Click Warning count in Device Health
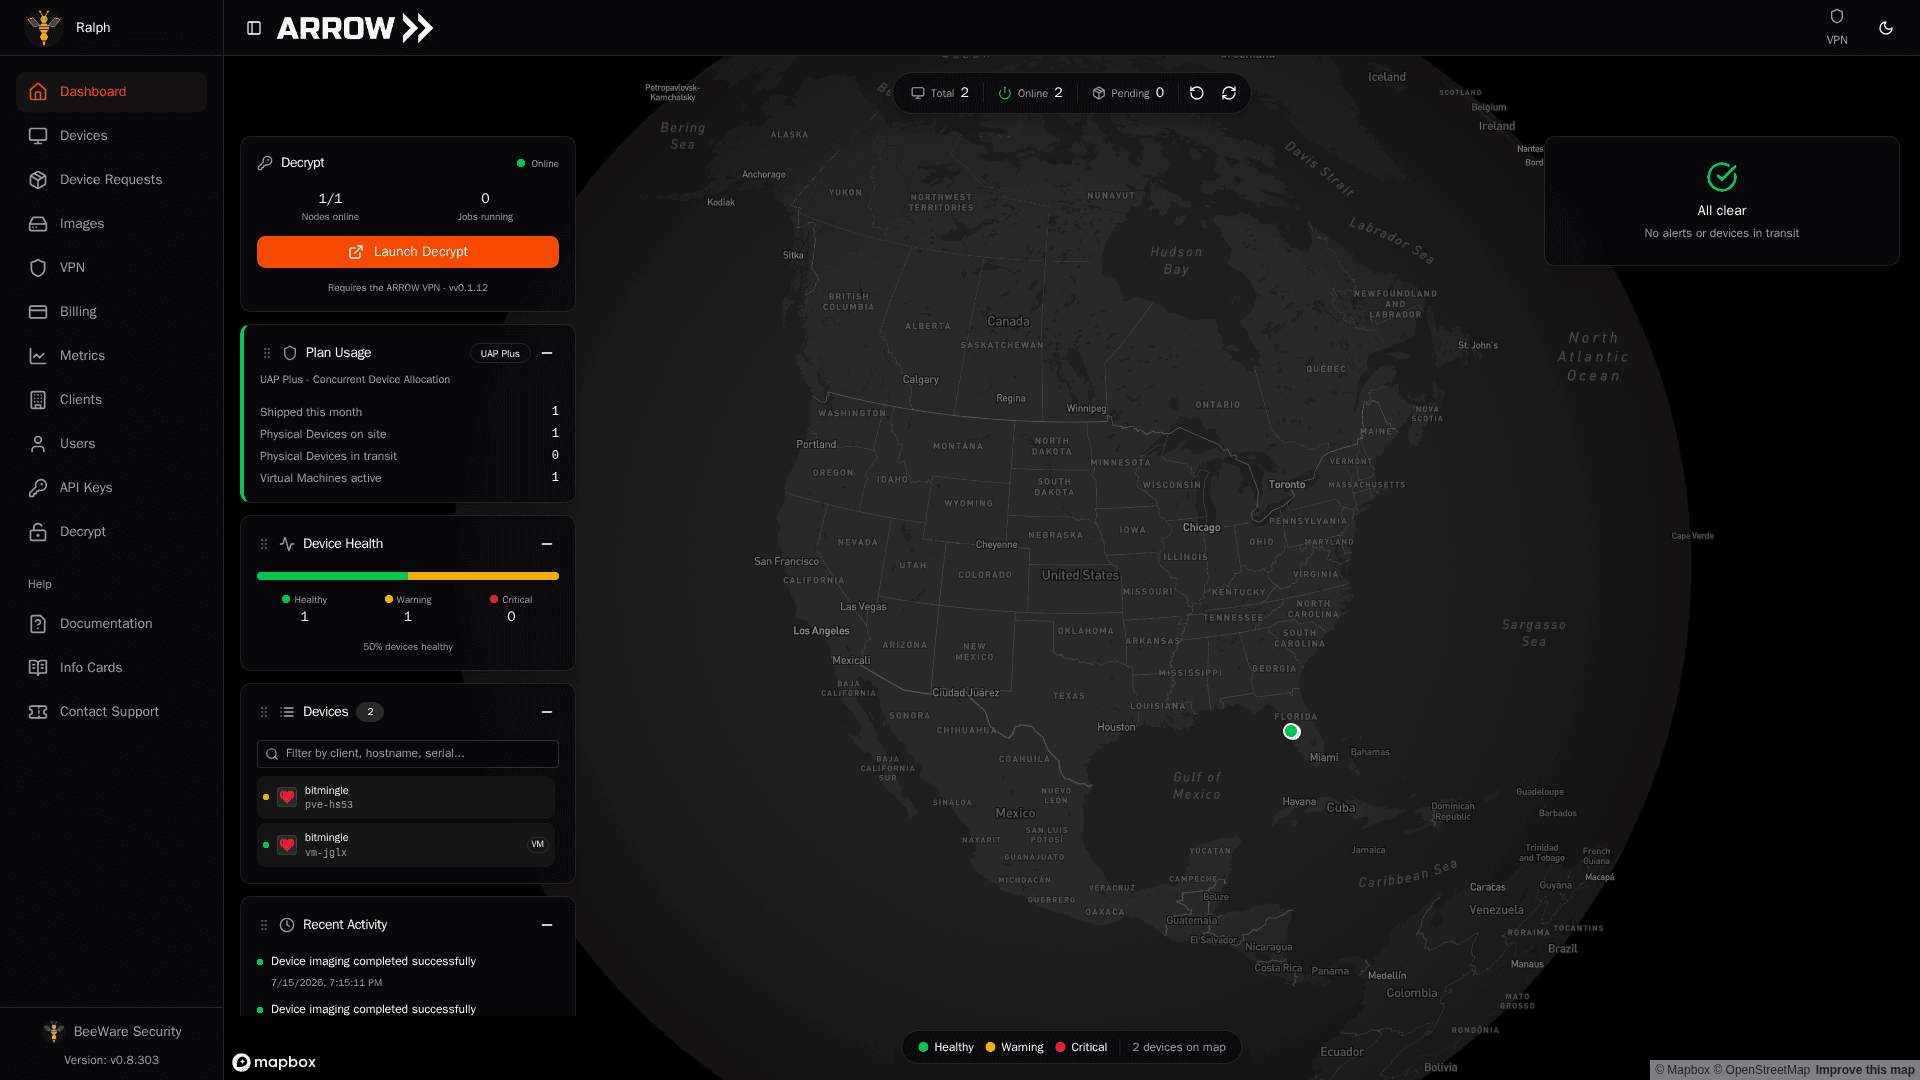This screenshot has width=1920, height=1080. pyautogui.click(x=408, y=617)
